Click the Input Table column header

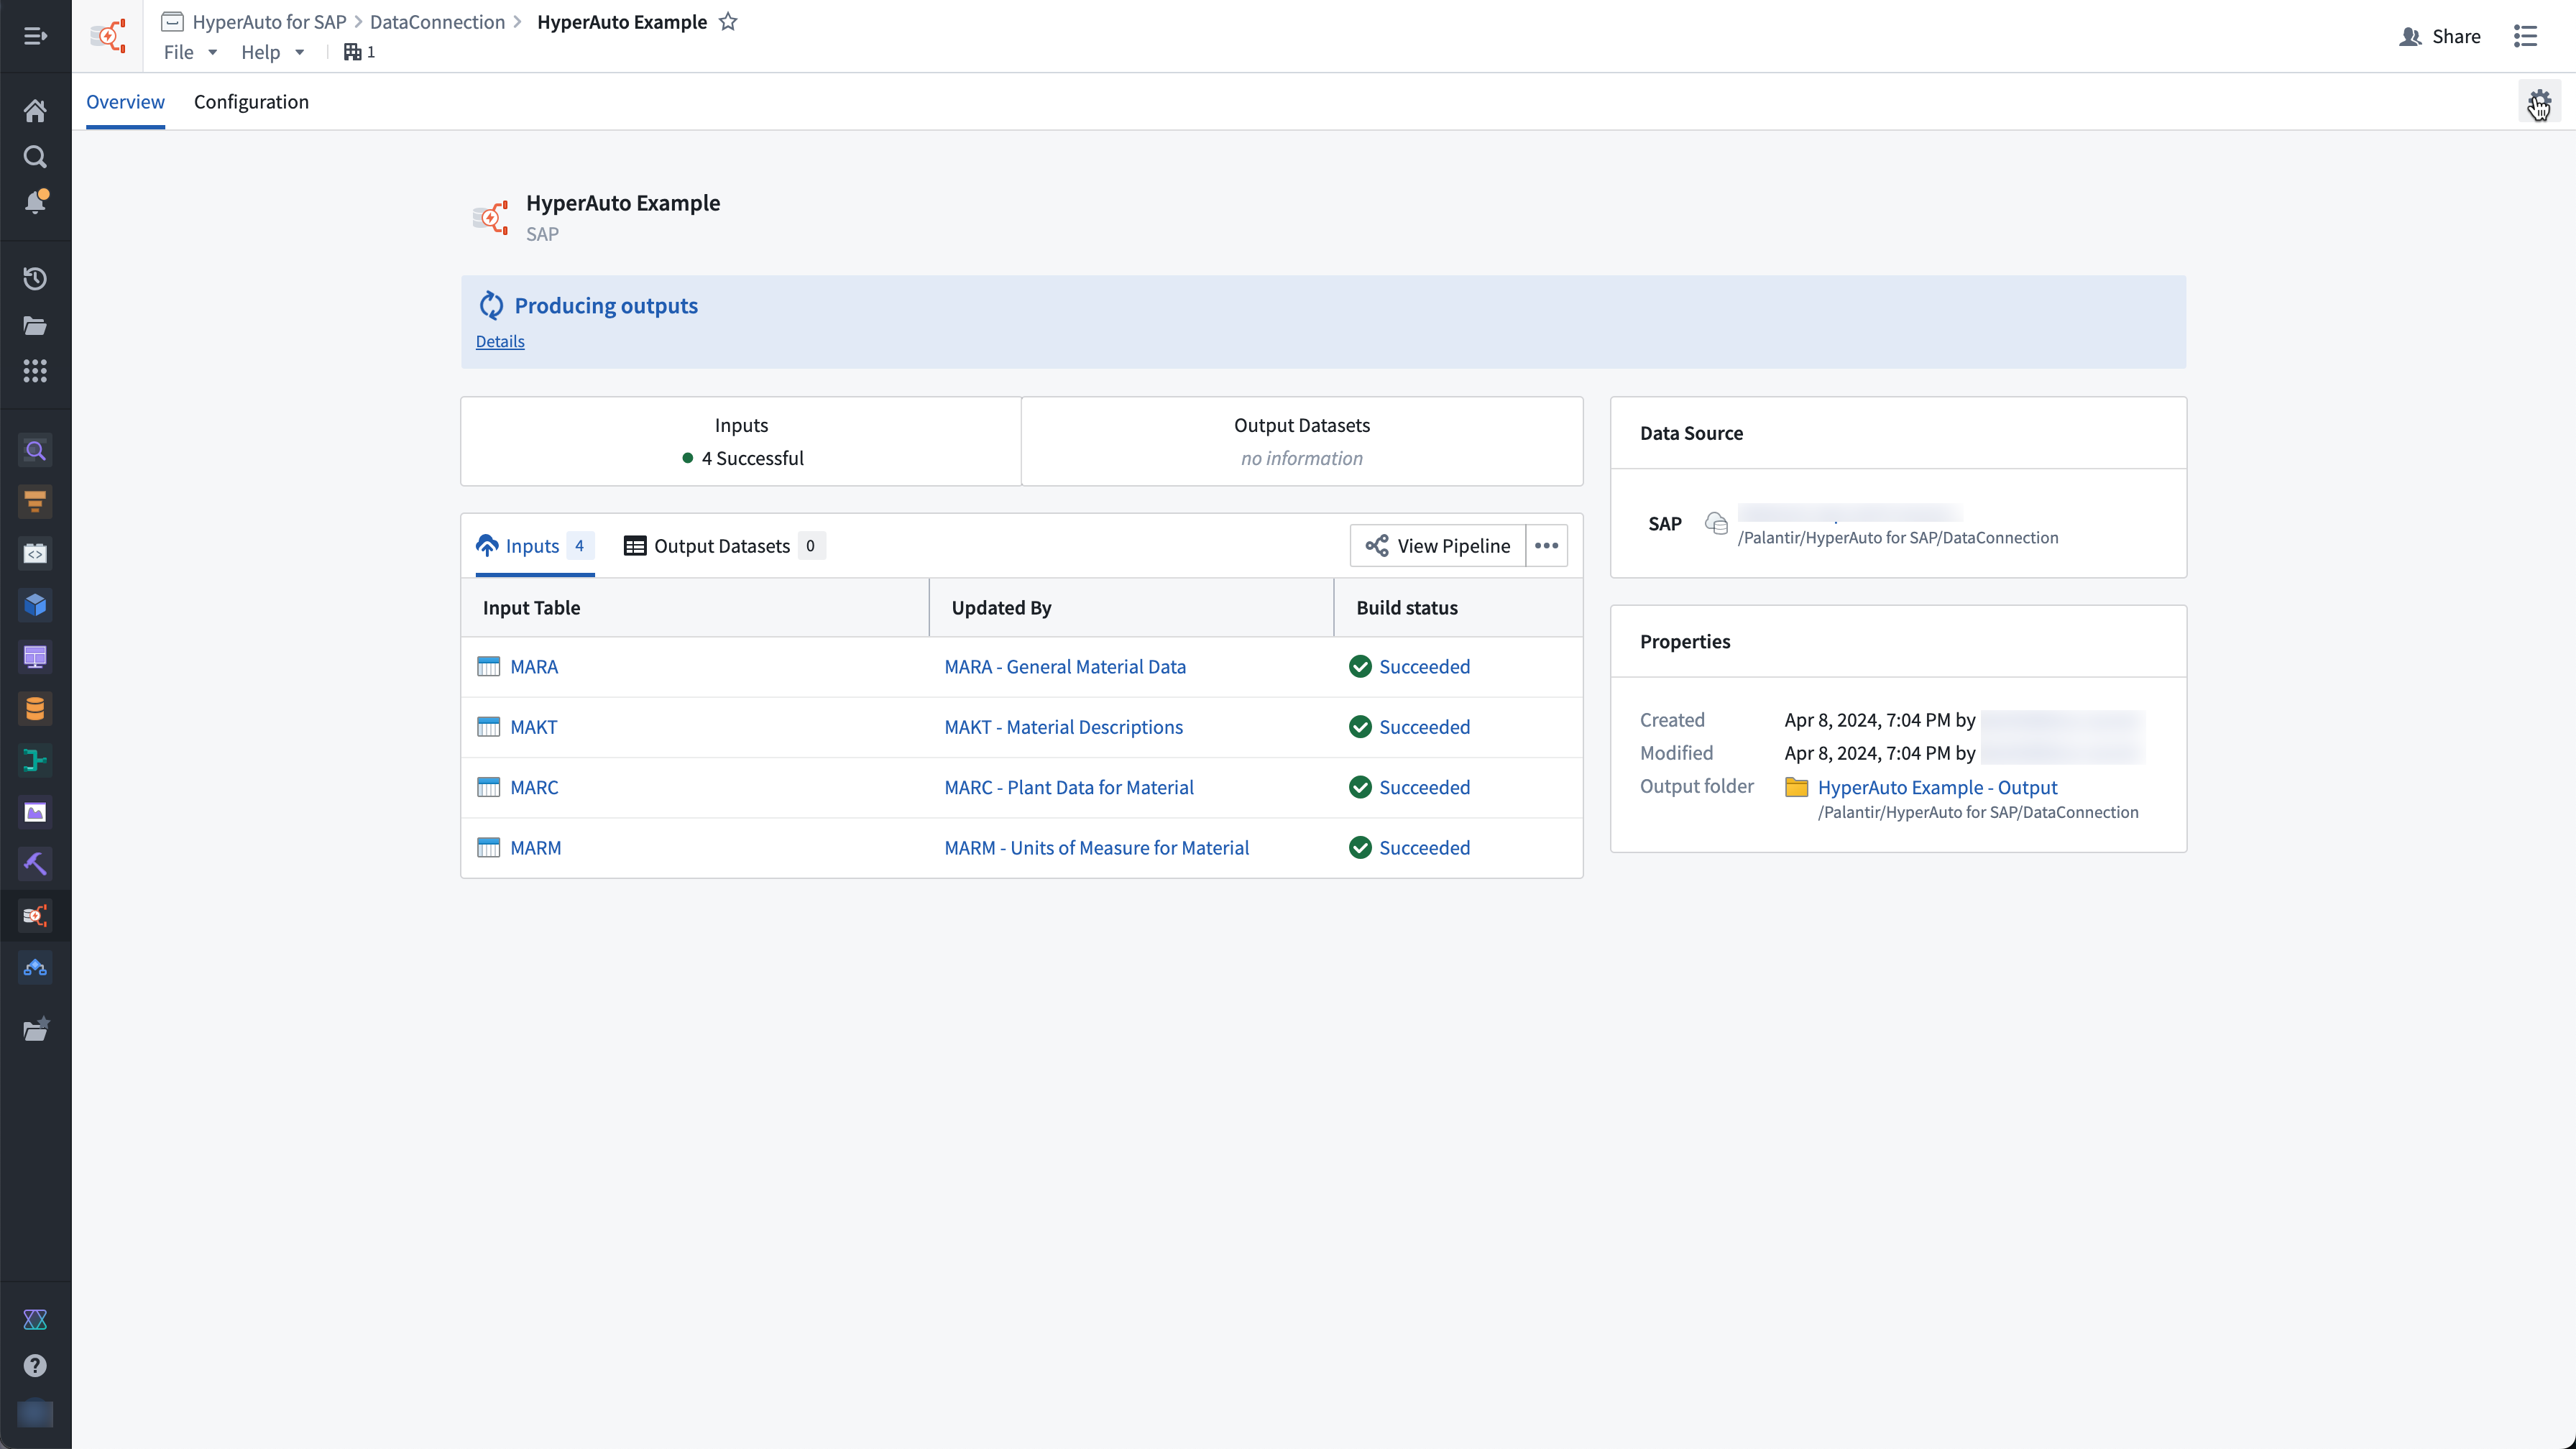[695, 608]
